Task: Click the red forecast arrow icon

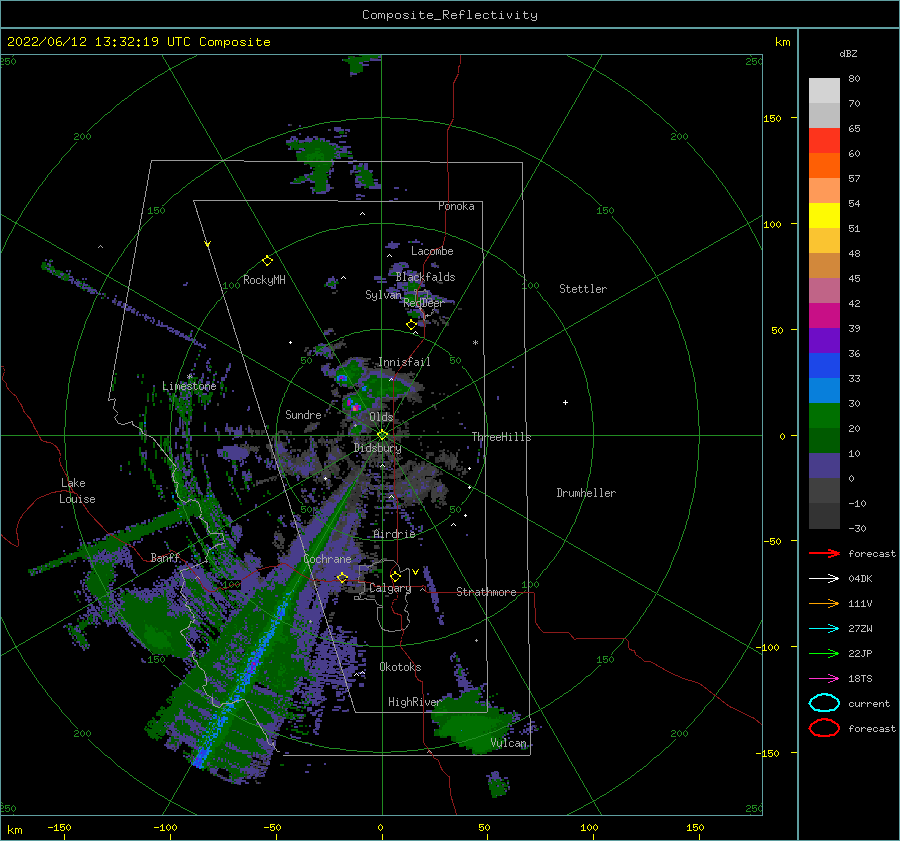Action: pyautogui.click(x=824, y=553)
